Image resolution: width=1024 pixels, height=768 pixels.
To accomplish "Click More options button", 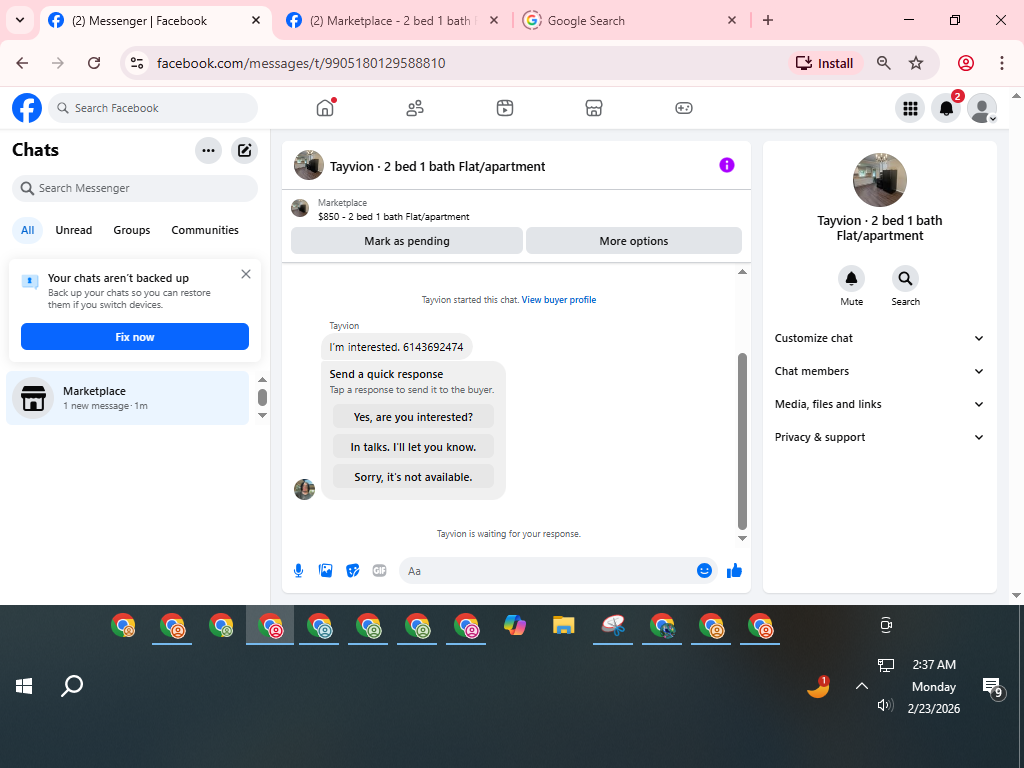I will click(633, 241).
